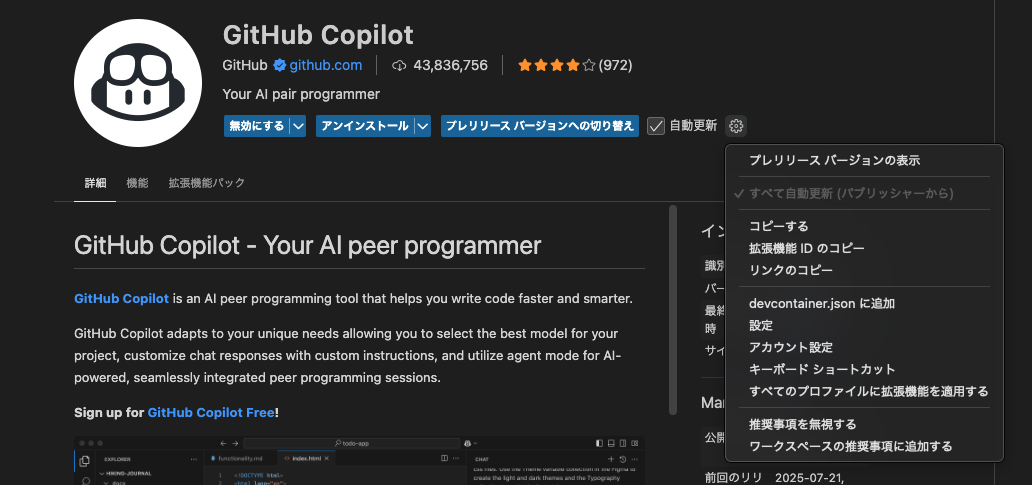Open the github.com publisher link
The height and width of the screenshot is (485, 1032).
(326, 65)
